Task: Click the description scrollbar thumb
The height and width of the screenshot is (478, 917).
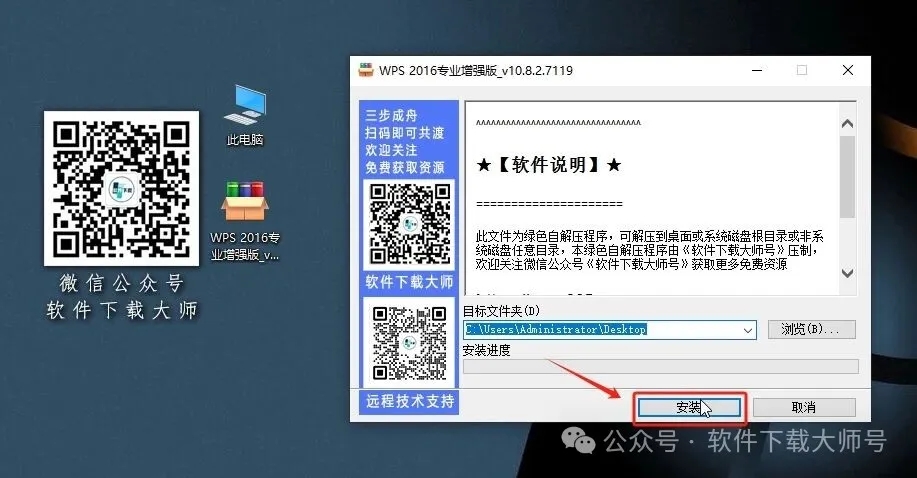Action: click(x=847, y=177)
